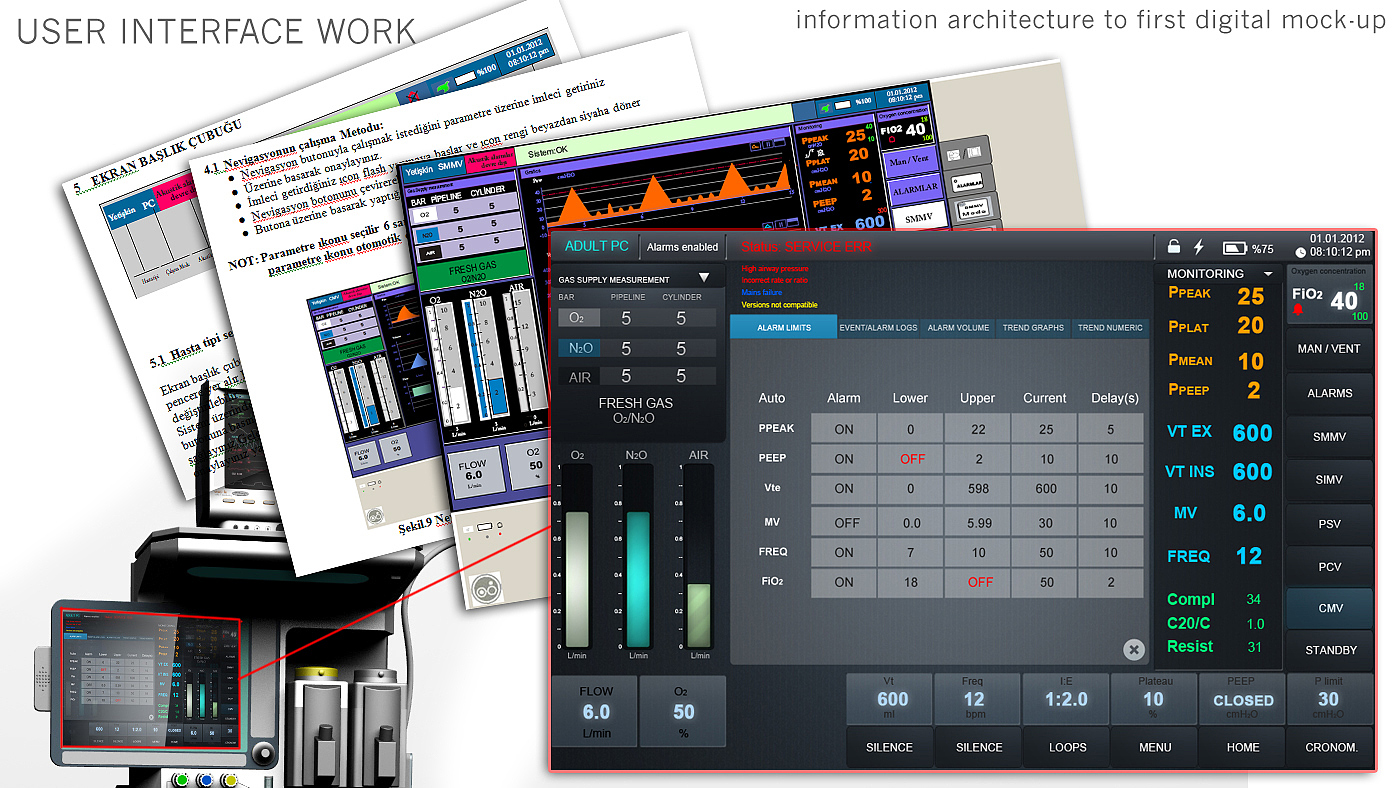
Task: Open the LOOPS button
Action: pyautogui.click(x=1066, y=747)
